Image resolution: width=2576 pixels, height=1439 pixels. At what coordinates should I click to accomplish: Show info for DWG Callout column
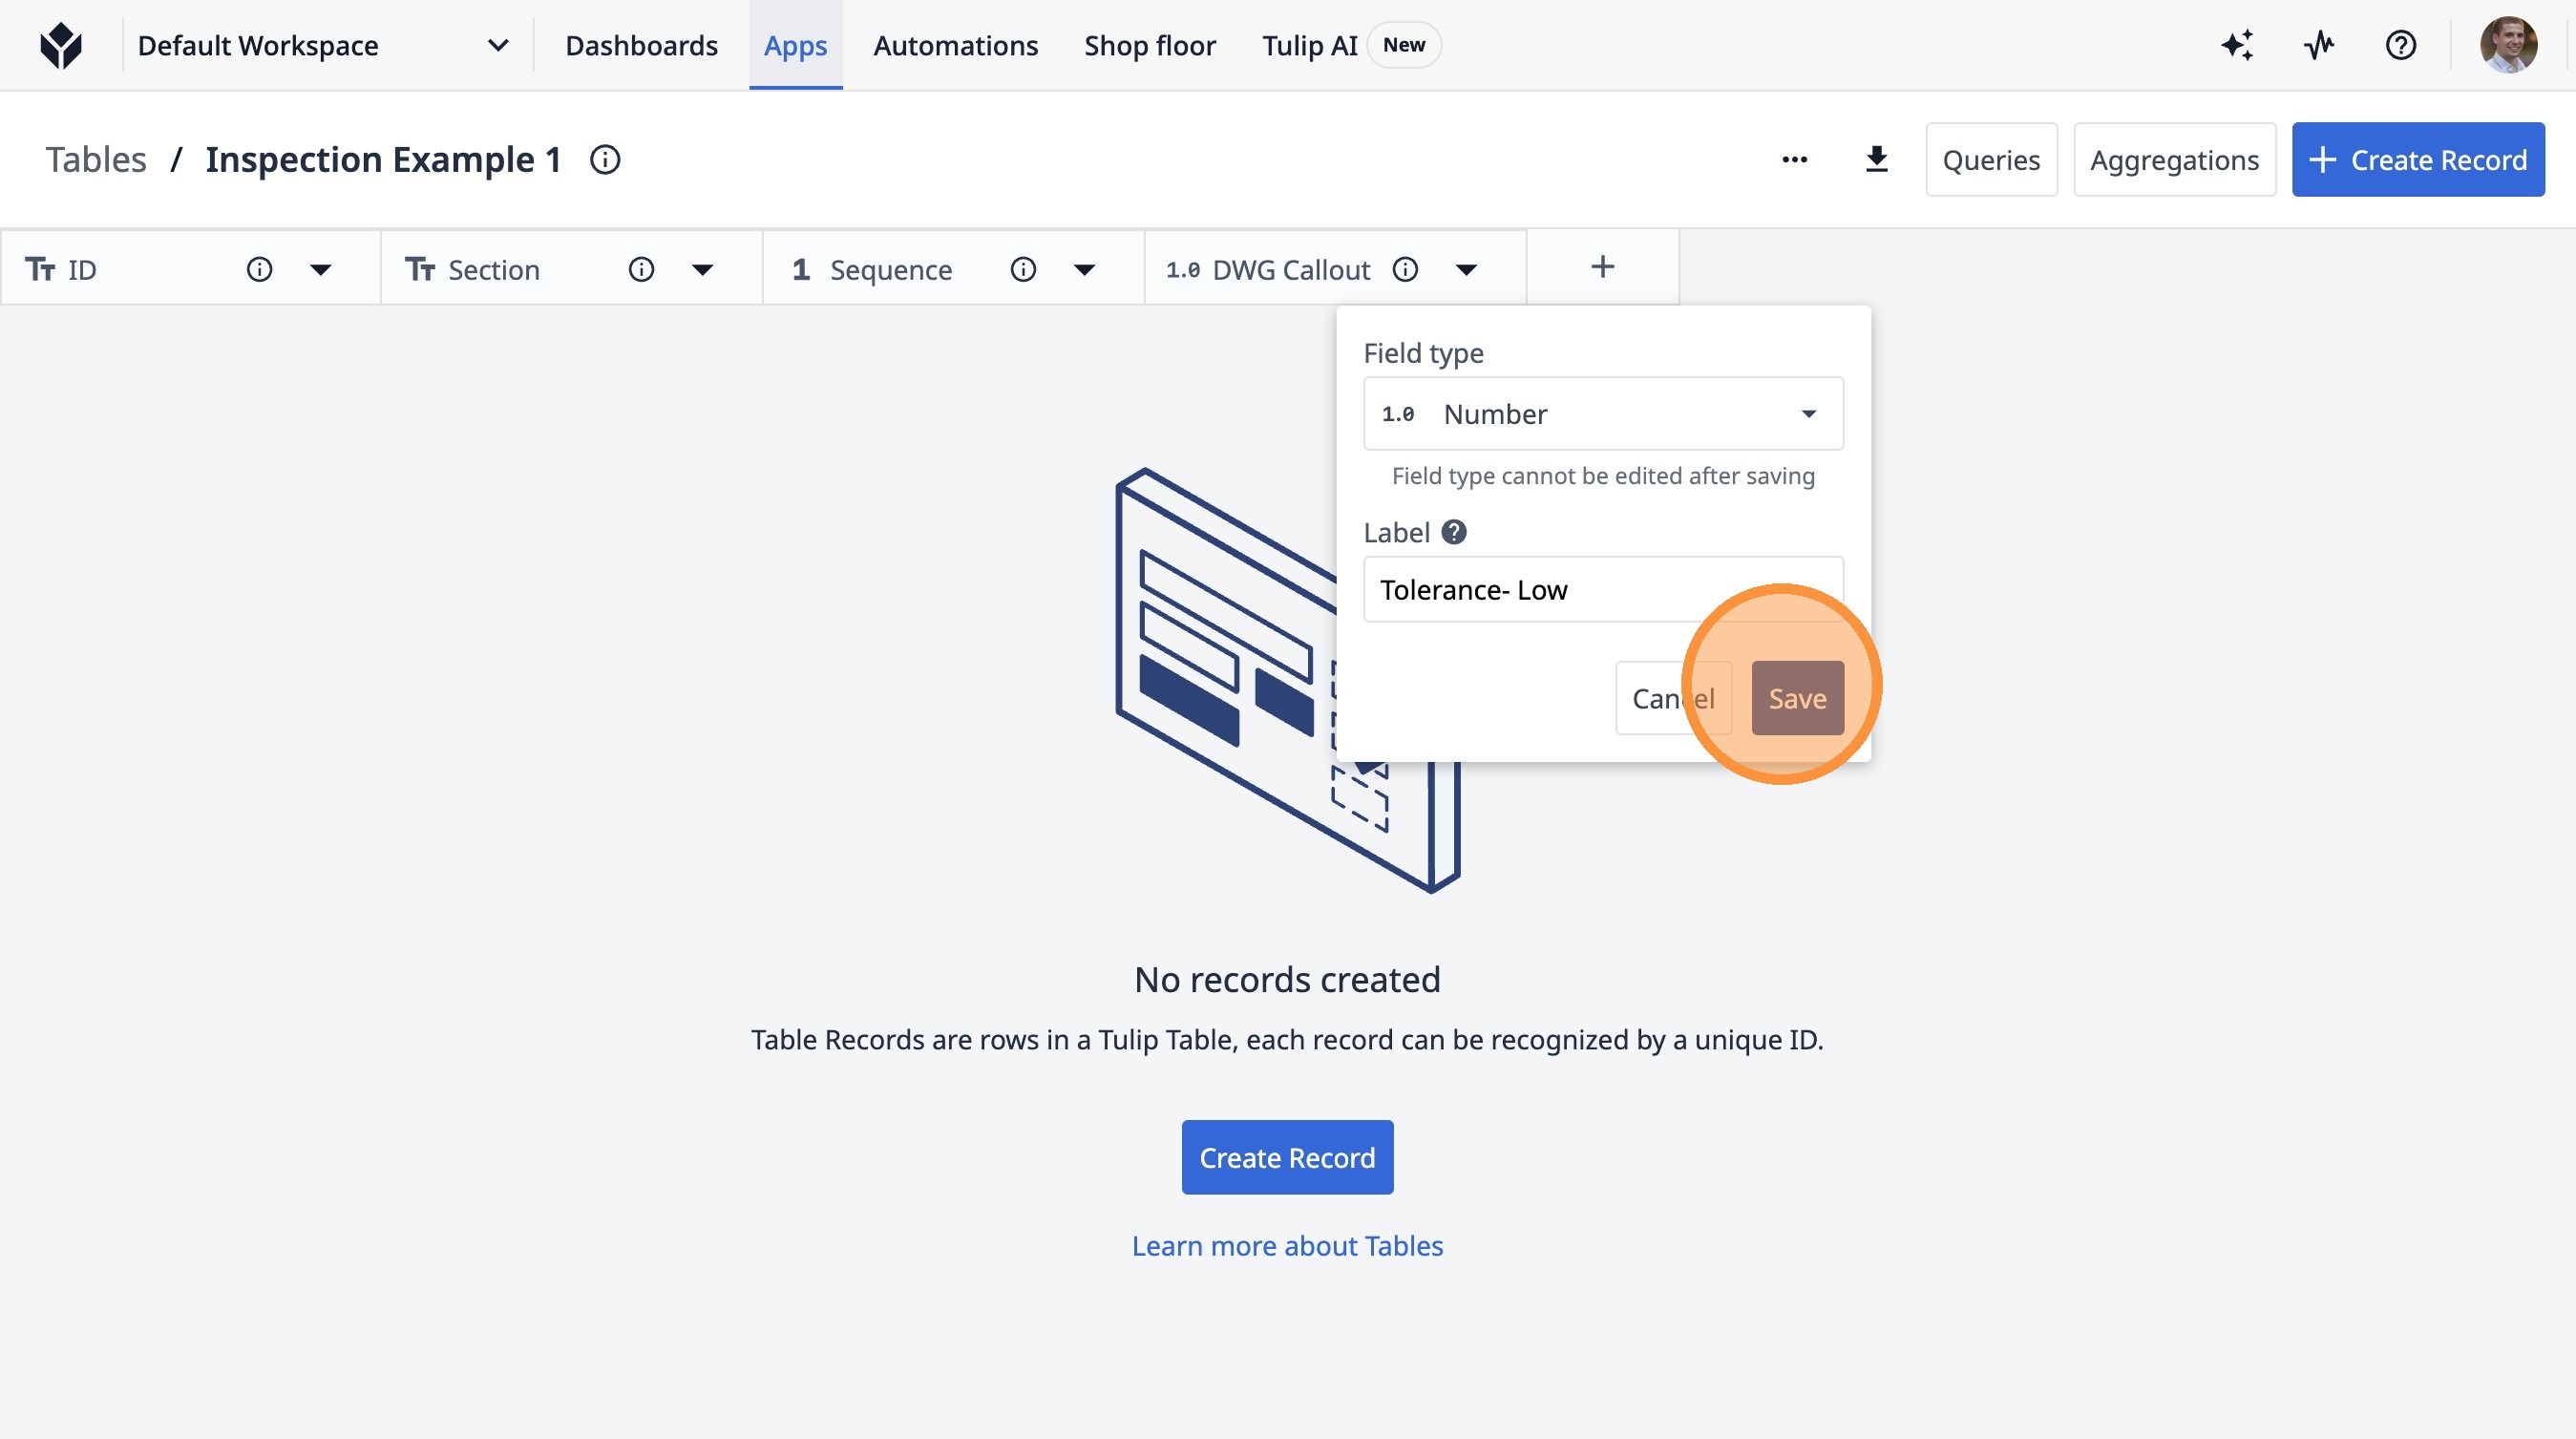point(1405,269)
